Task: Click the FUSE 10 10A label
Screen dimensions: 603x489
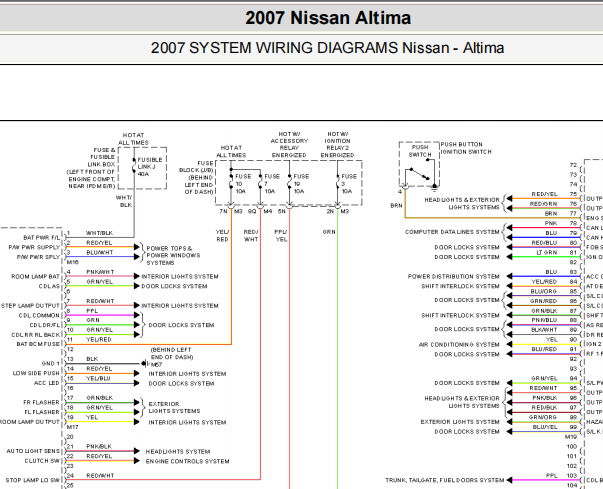Action: point(242,184)
